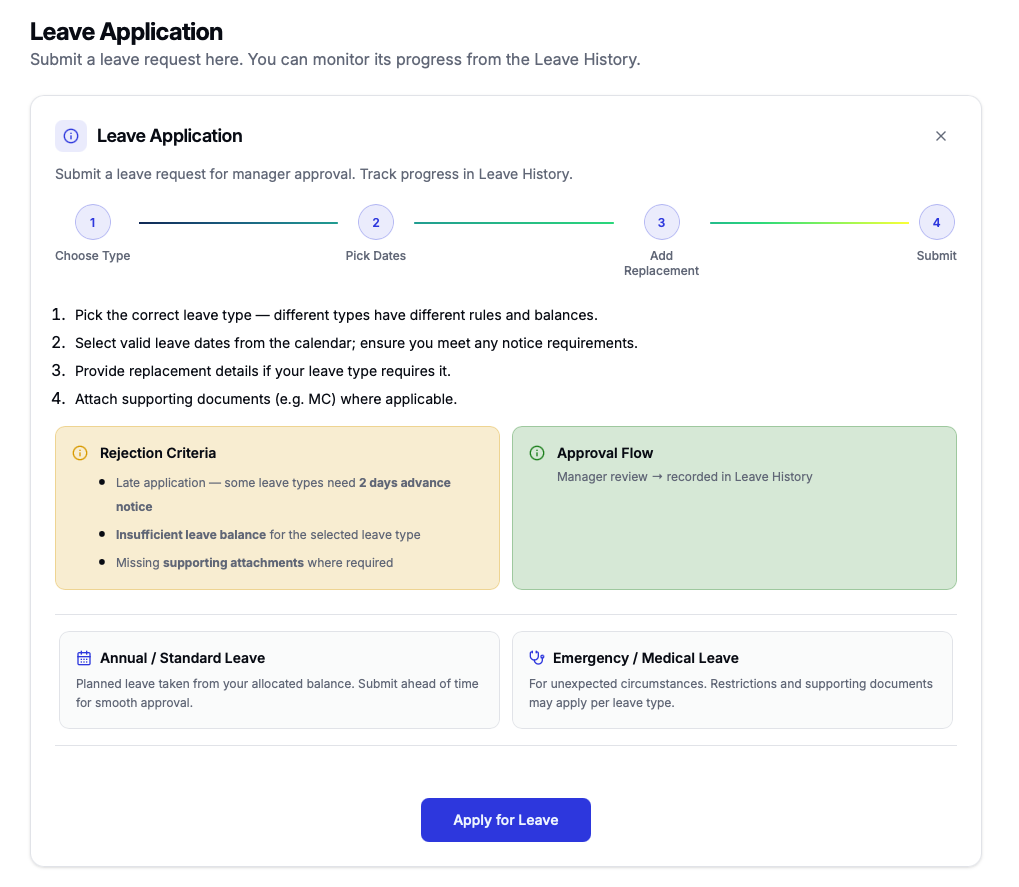Click instruction 'Attach supporting documents'
The image size is (1019, 887).
coord(266,399)
